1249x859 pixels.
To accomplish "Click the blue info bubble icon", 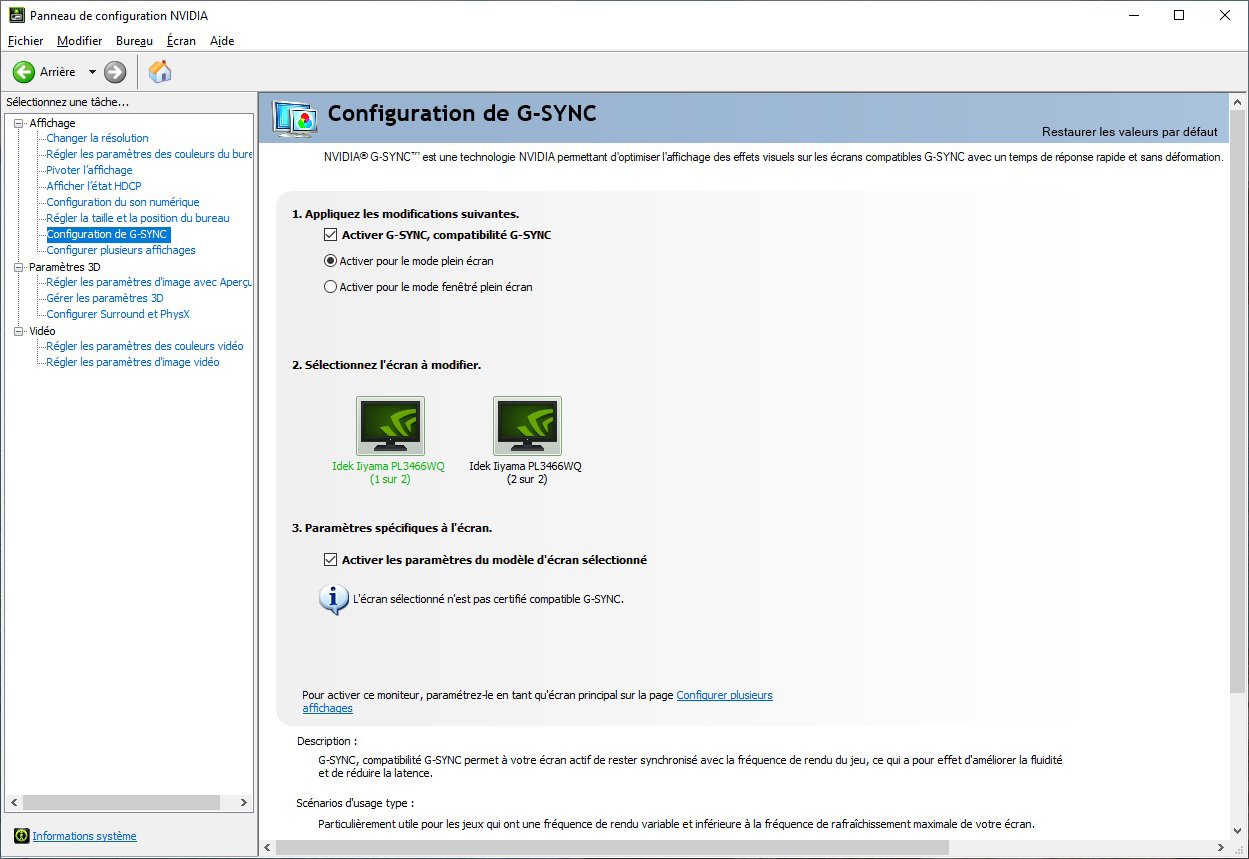I will pyautogui.click(x=334, y=599).
